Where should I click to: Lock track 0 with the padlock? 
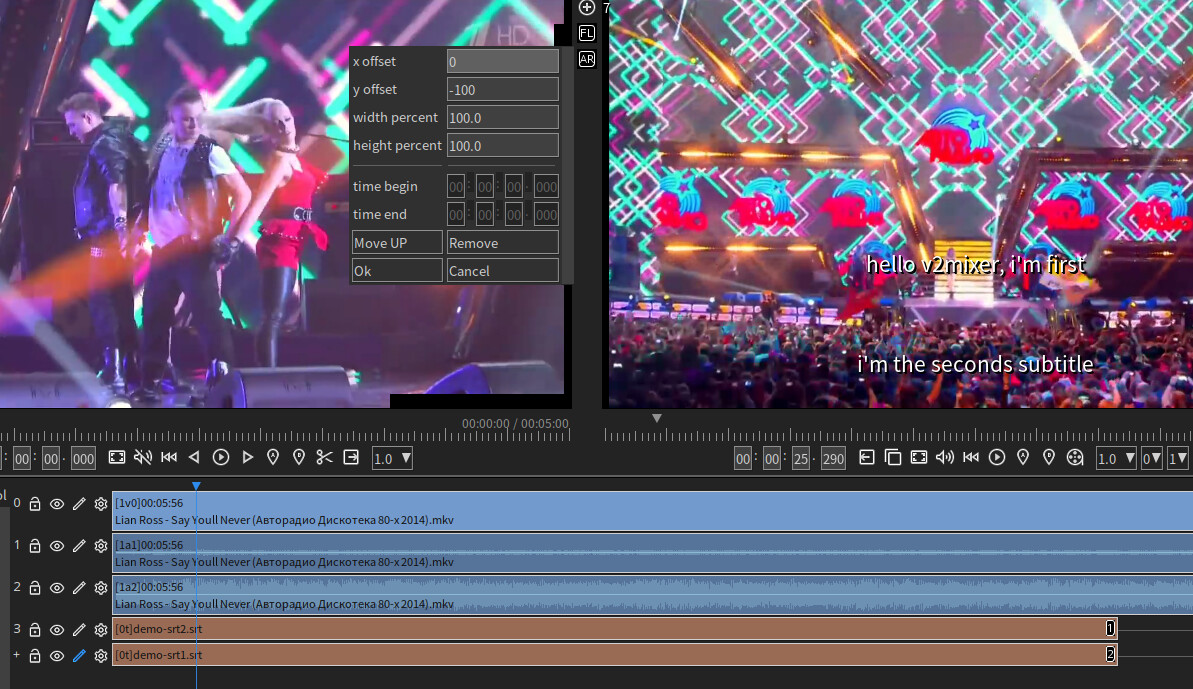click(x=35, y=503)
